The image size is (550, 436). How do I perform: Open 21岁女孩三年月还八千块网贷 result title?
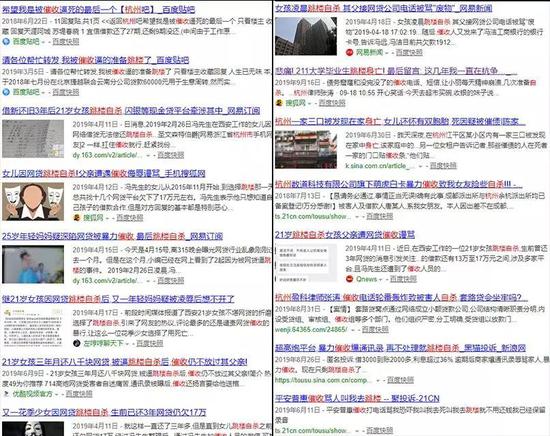tap(125, 361)
